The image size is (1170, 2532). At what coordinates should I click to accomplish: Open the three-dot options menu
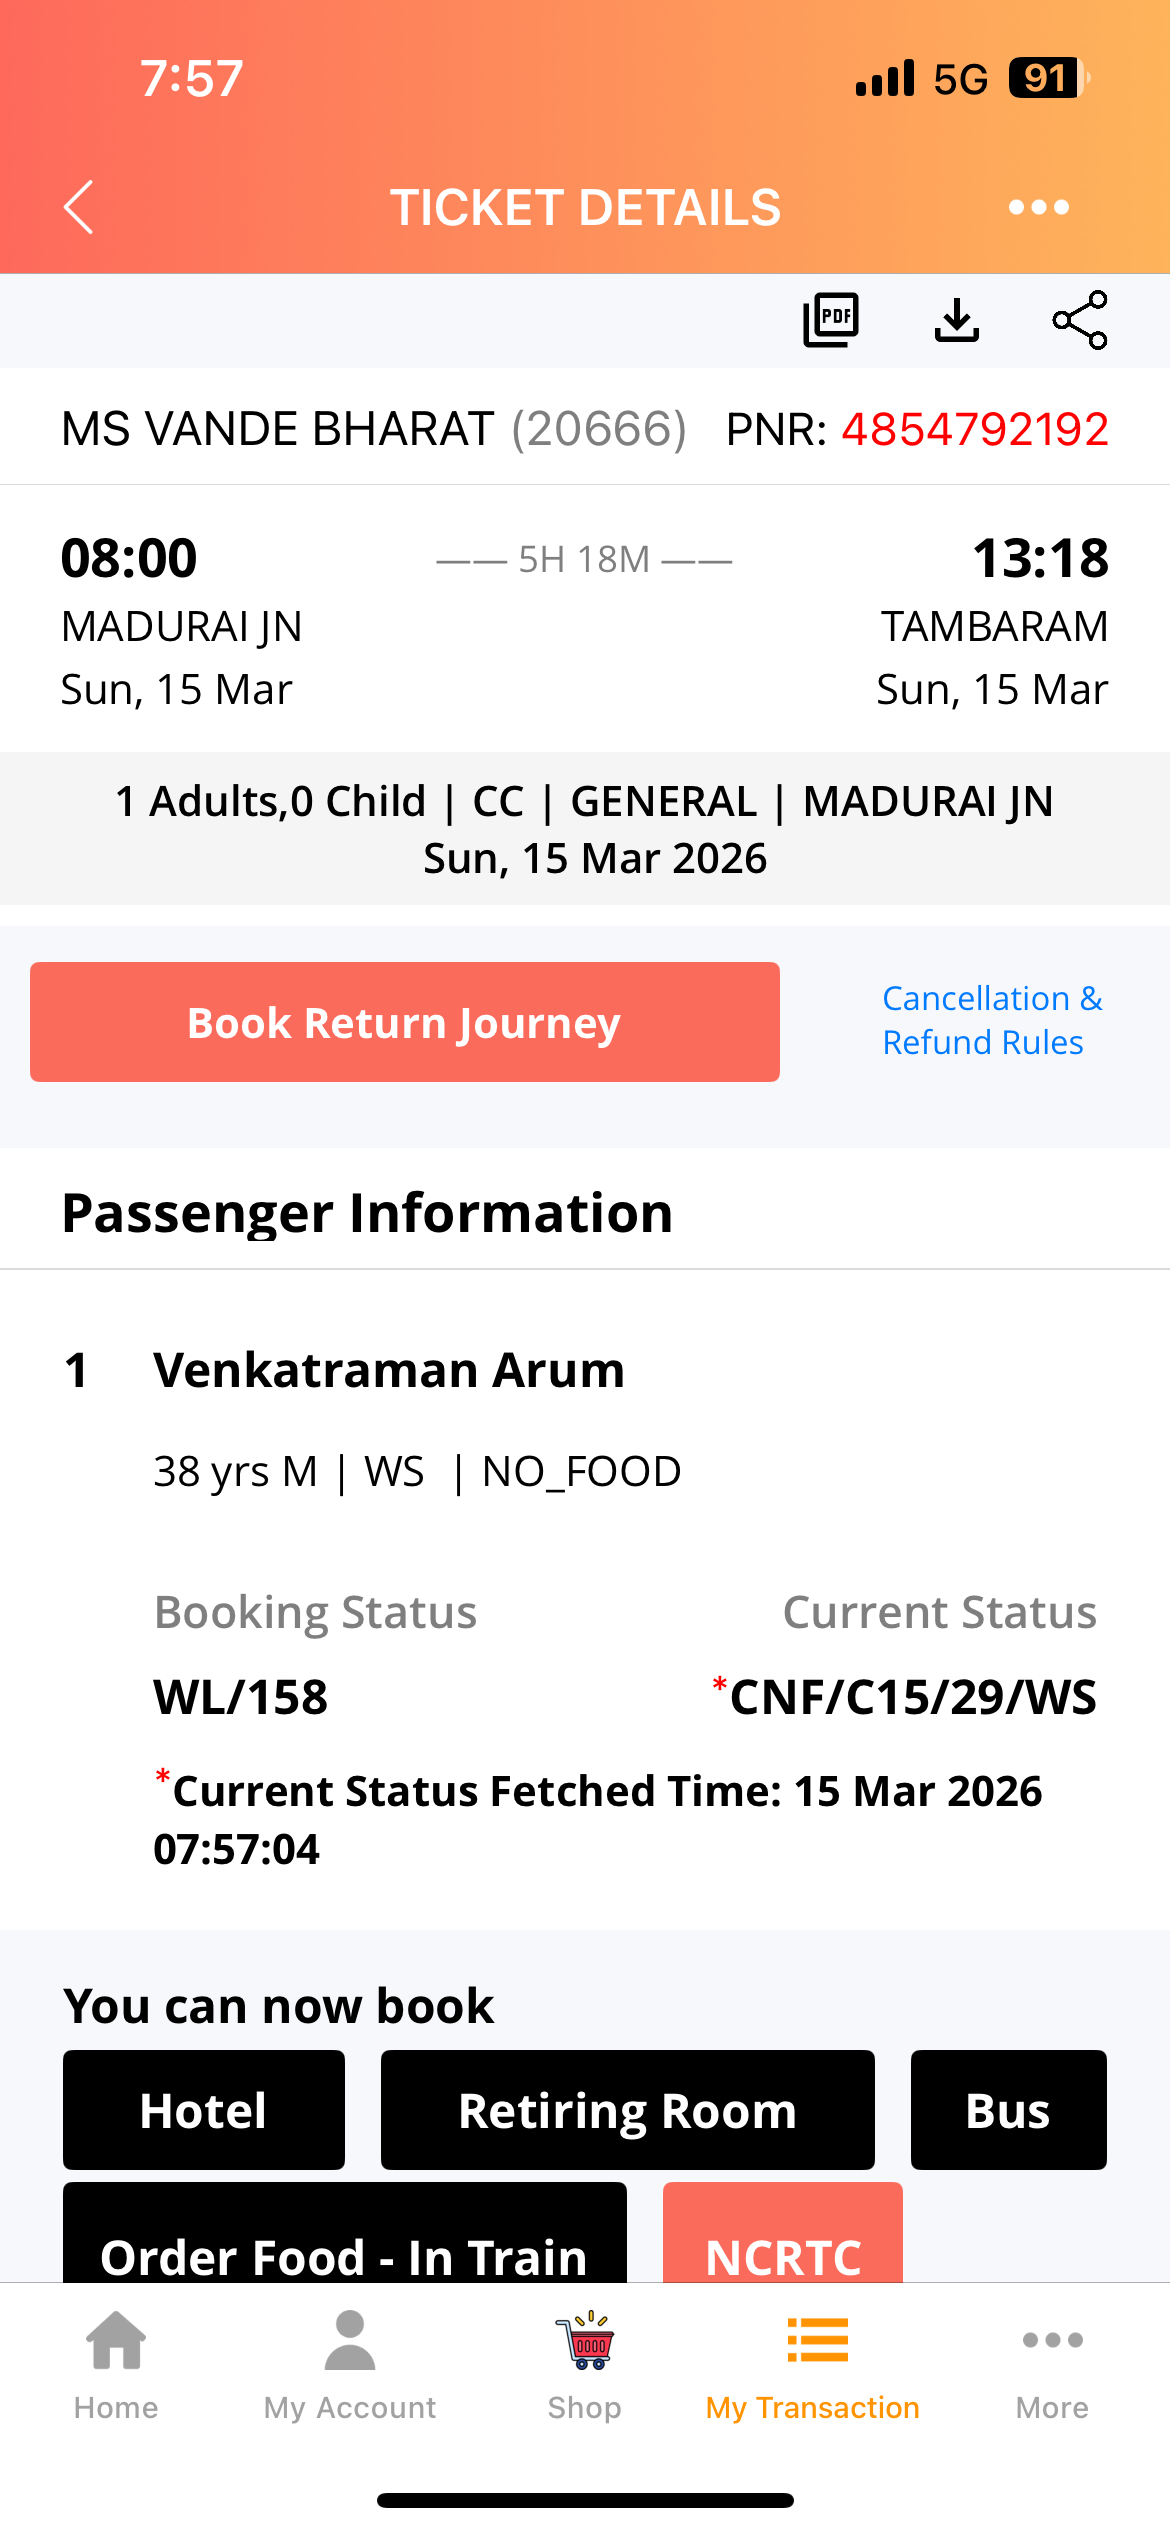(1038, 207)
